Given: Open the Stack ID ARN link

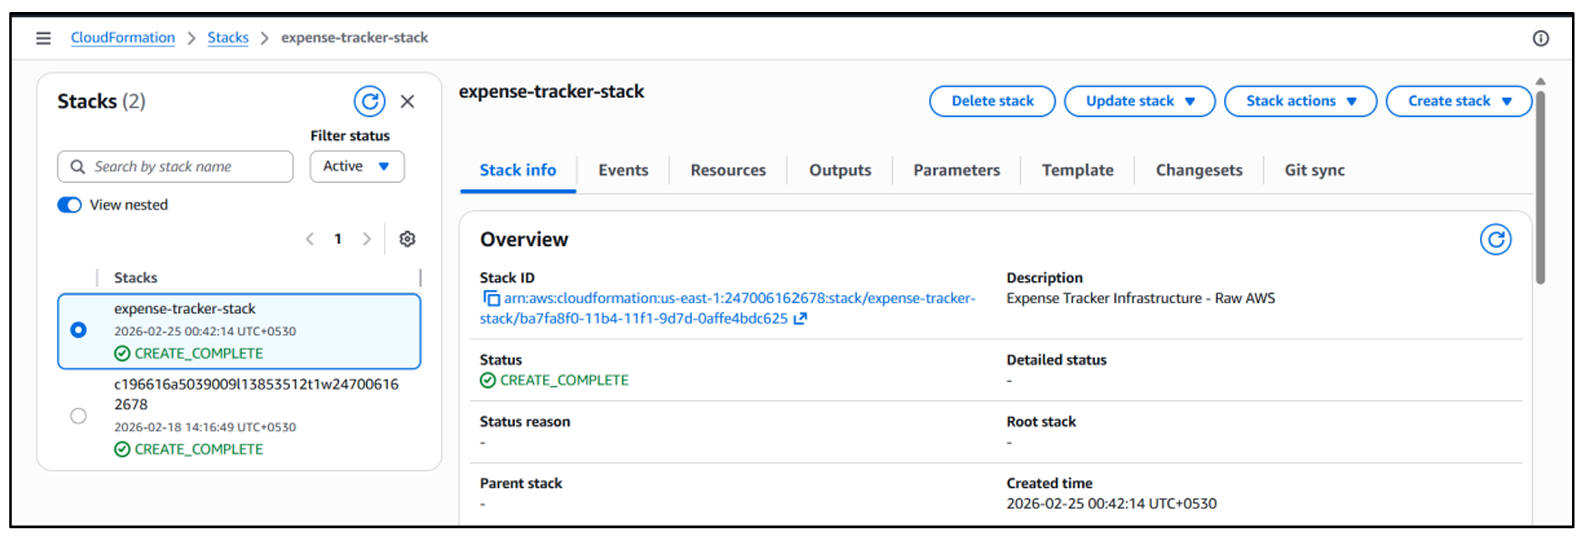Looking at the screenshot, I should (728, 308).
